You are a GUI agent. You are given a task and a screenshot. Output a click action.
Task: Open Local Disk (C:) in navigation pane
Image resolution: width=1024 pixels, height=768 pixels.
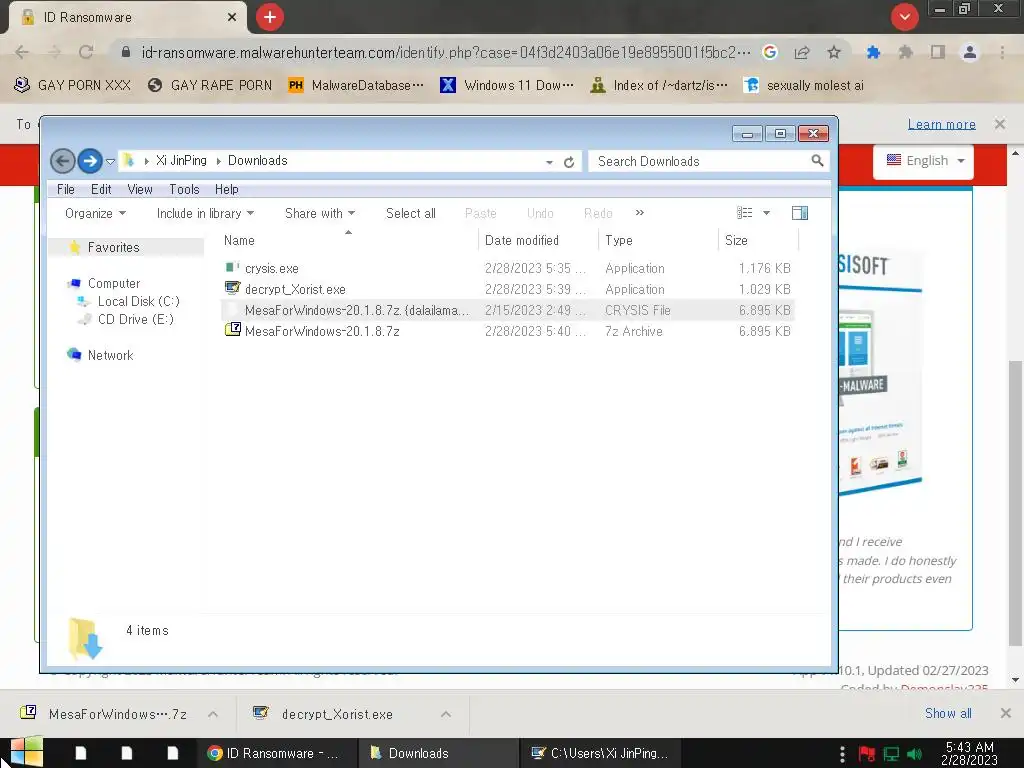138,302
